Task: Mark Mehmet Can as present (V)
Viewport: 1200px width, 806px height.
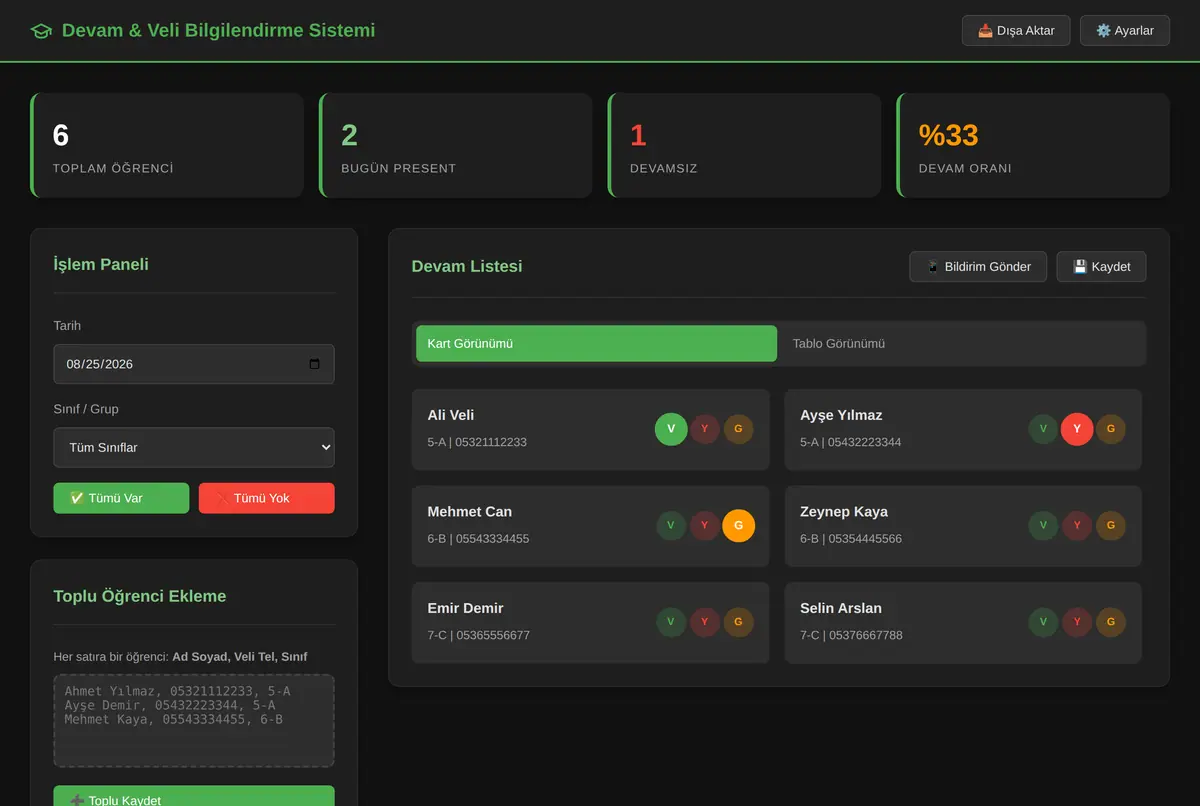Action: (x=671, y=526)
